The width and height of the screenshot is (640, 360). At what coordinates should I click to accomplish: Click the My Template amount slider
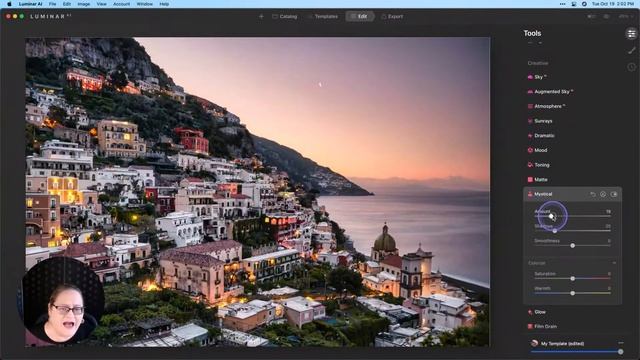pos(576,351)
